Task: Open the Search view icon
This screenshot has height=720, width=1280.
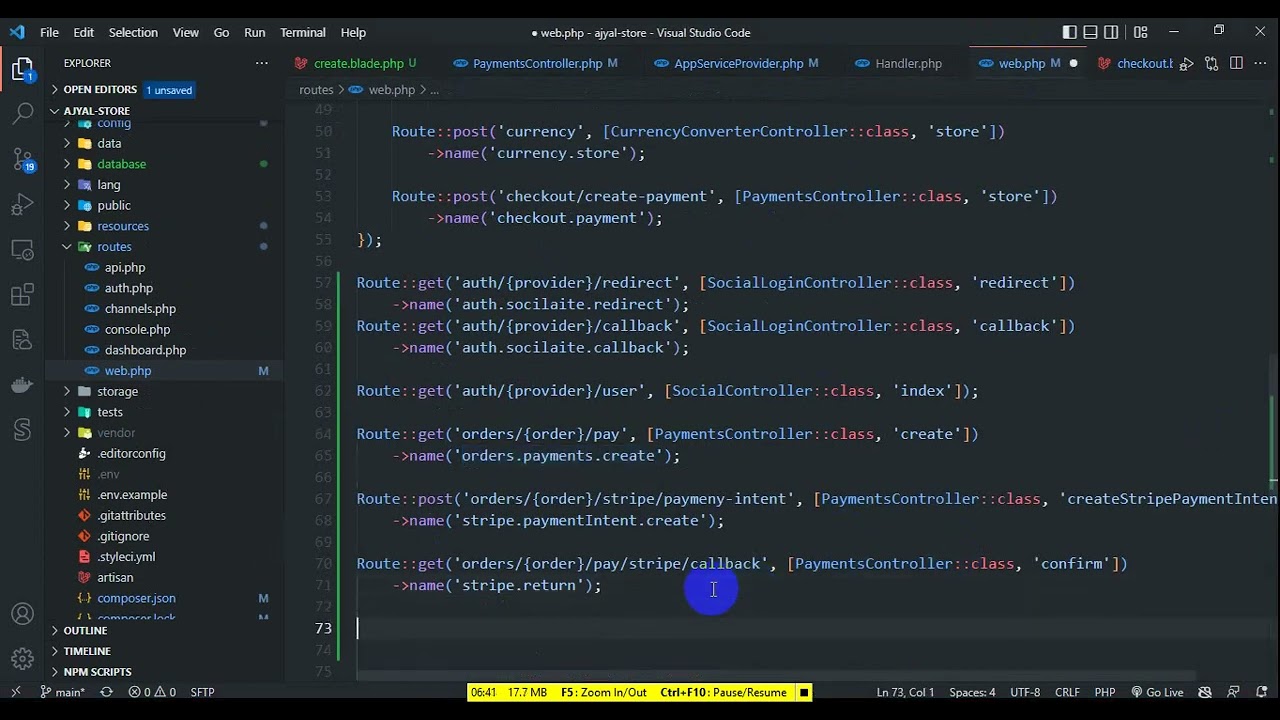Action: (x=22, y=113)
